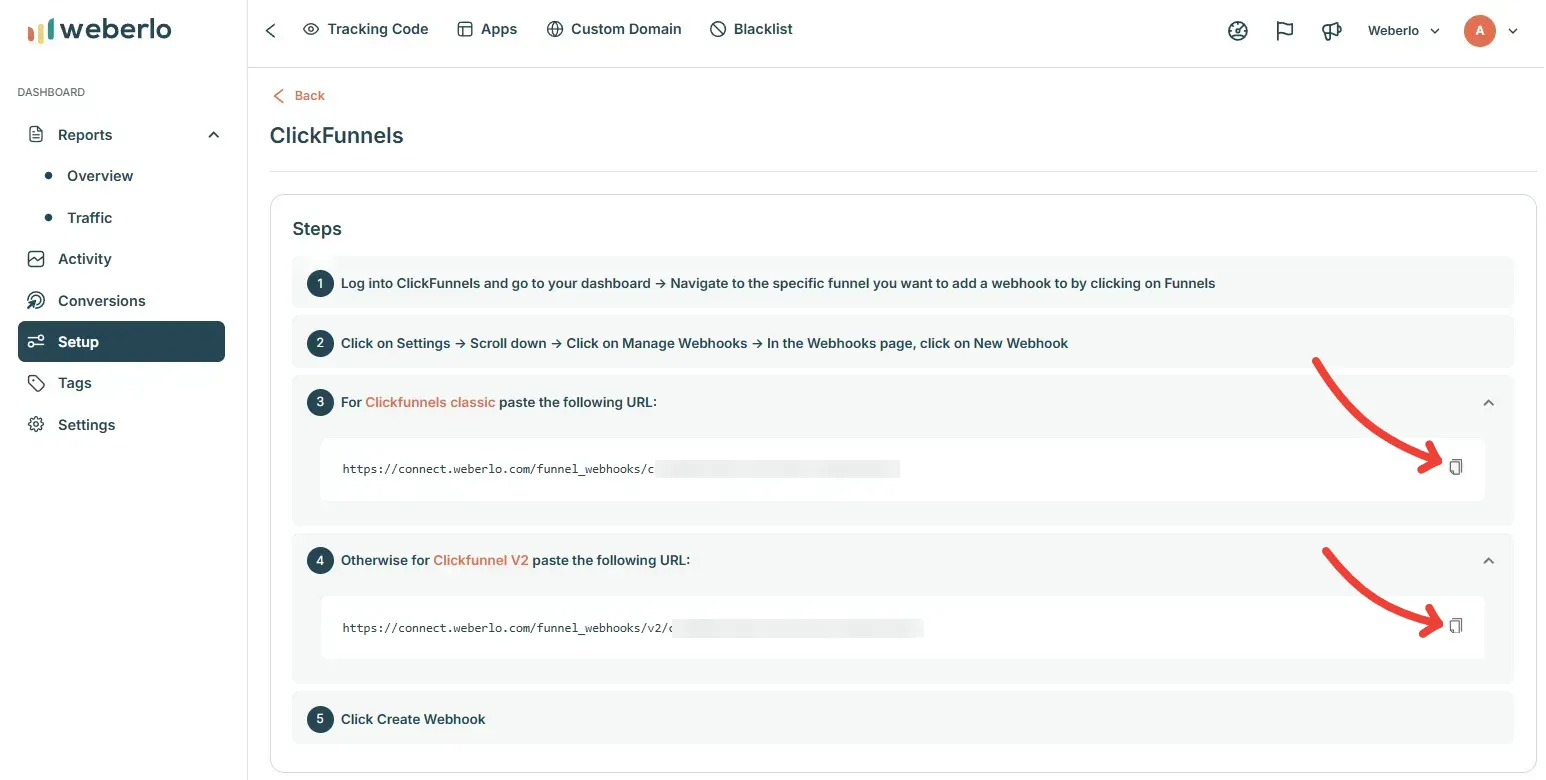1546x780 pixels.
Task: Open the megaphone announcements icon
Action: point(1331,31)
